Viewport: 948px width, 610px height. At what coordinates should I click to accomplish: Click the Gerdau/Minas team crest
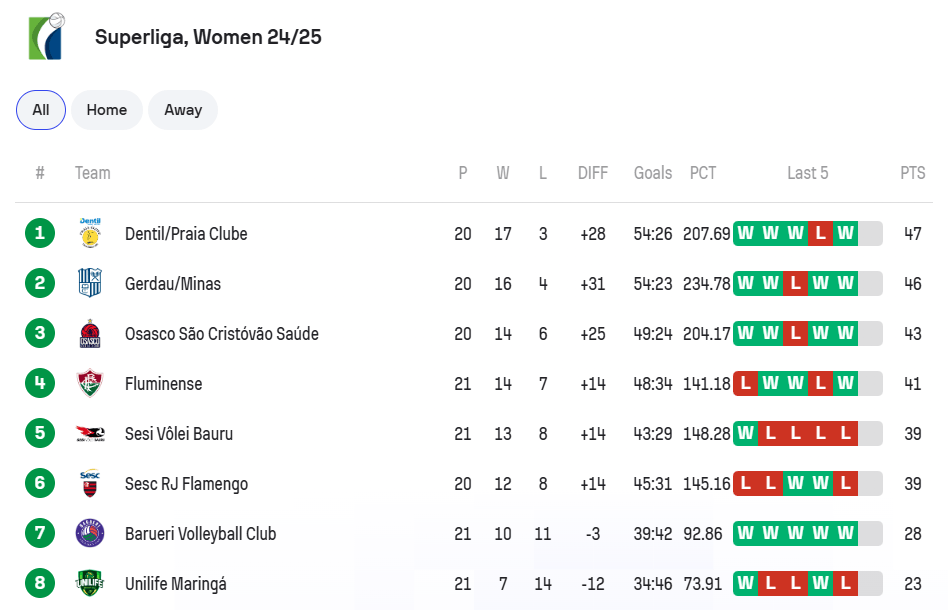coord(90,284)
